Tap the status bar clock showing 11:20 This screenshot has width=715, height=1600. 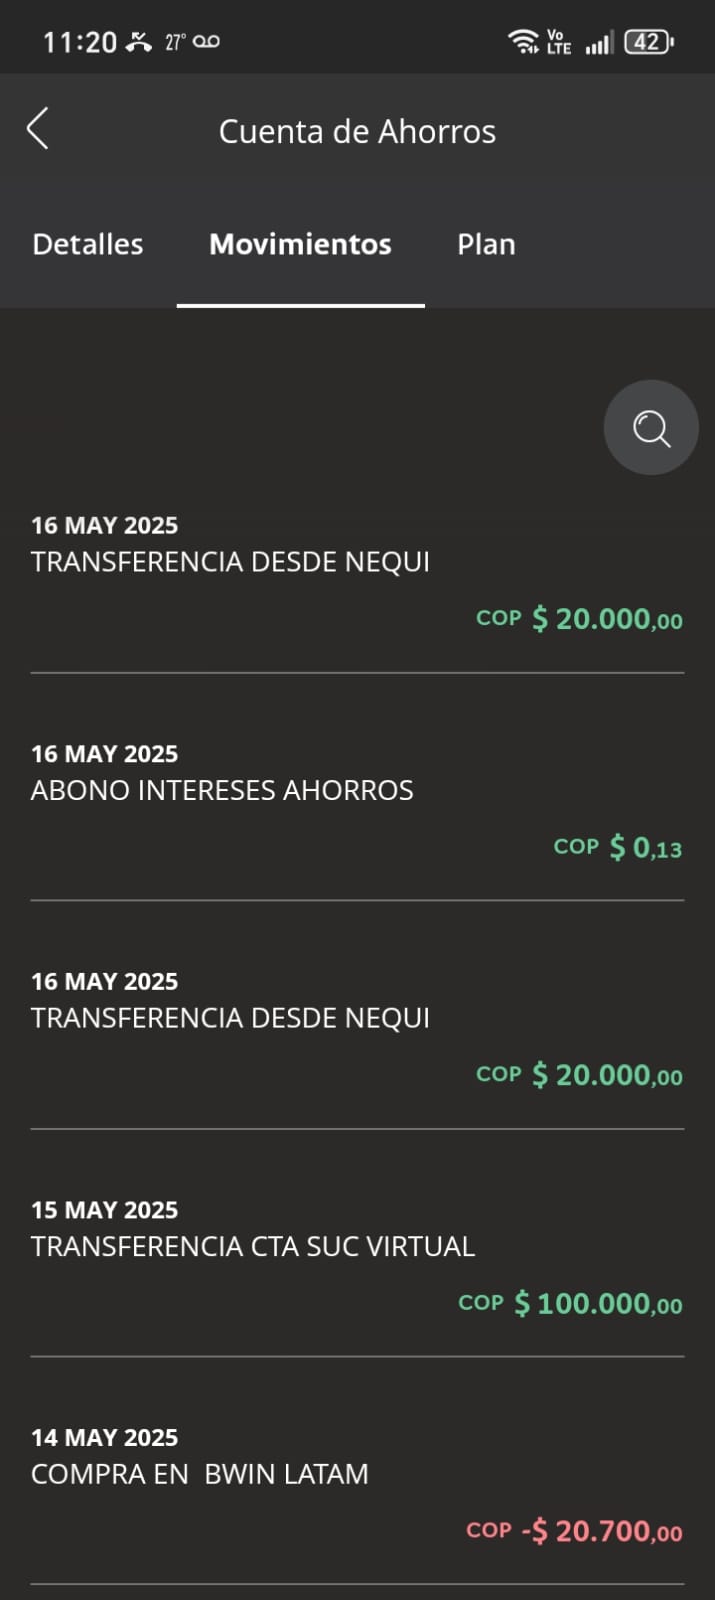click(80, 42)
